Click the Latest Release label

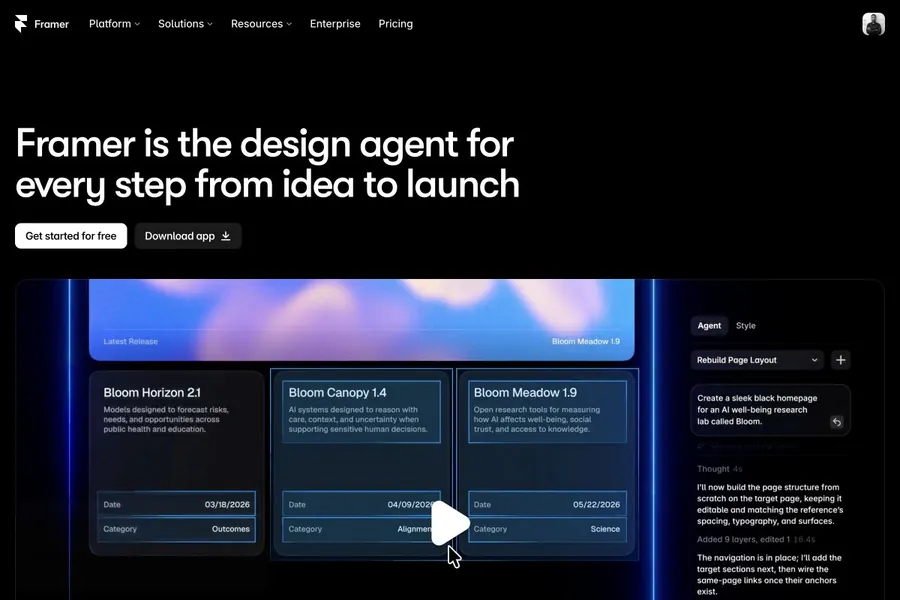(x=130, y=341)
